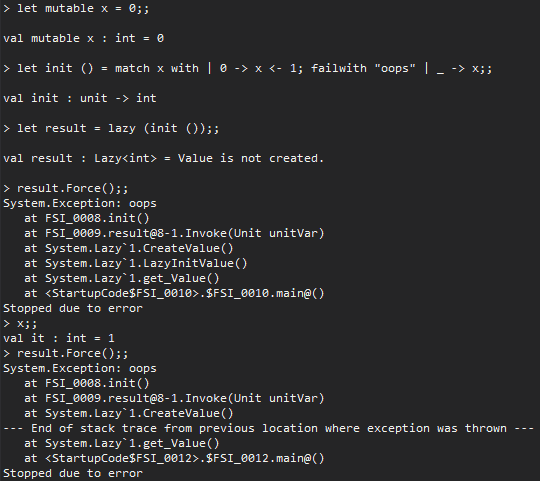The height and width of the screenshot is (481, 540).
Task: Click the System.Lazy`1.LazyInitValue() line
Action: [136, 263]
